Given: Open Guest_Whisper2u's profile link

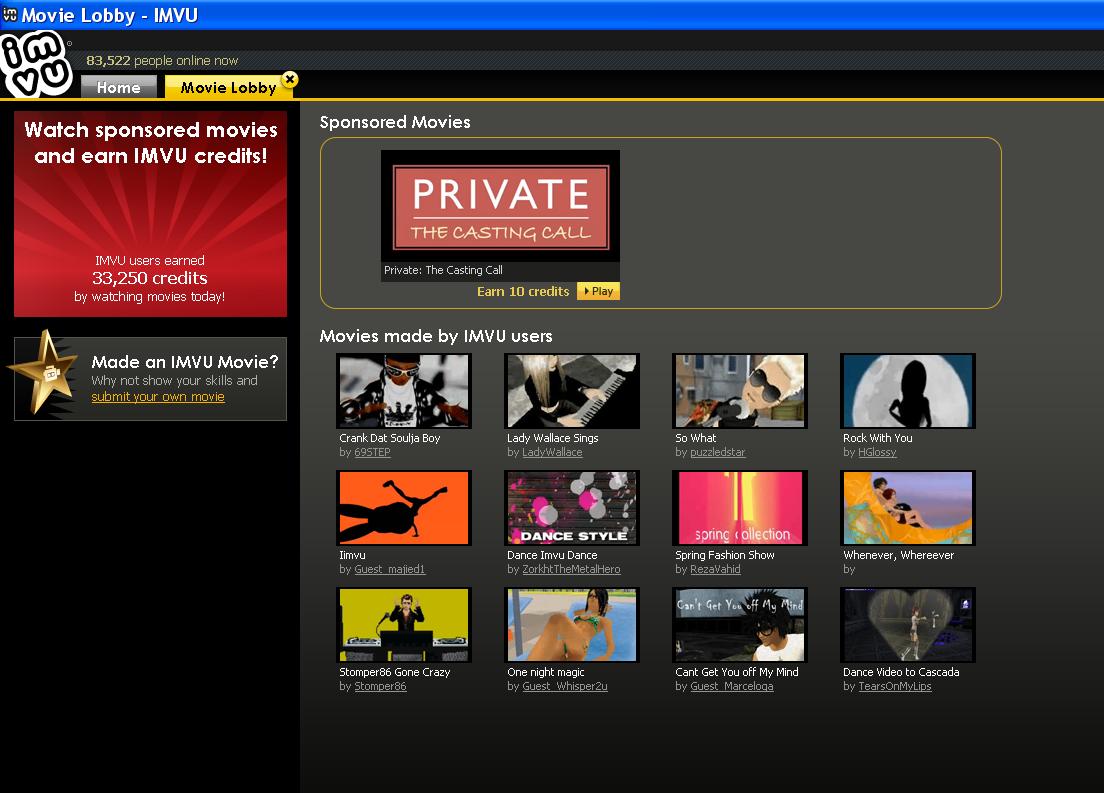Looking at the screenshot, I should click(565, 686).
